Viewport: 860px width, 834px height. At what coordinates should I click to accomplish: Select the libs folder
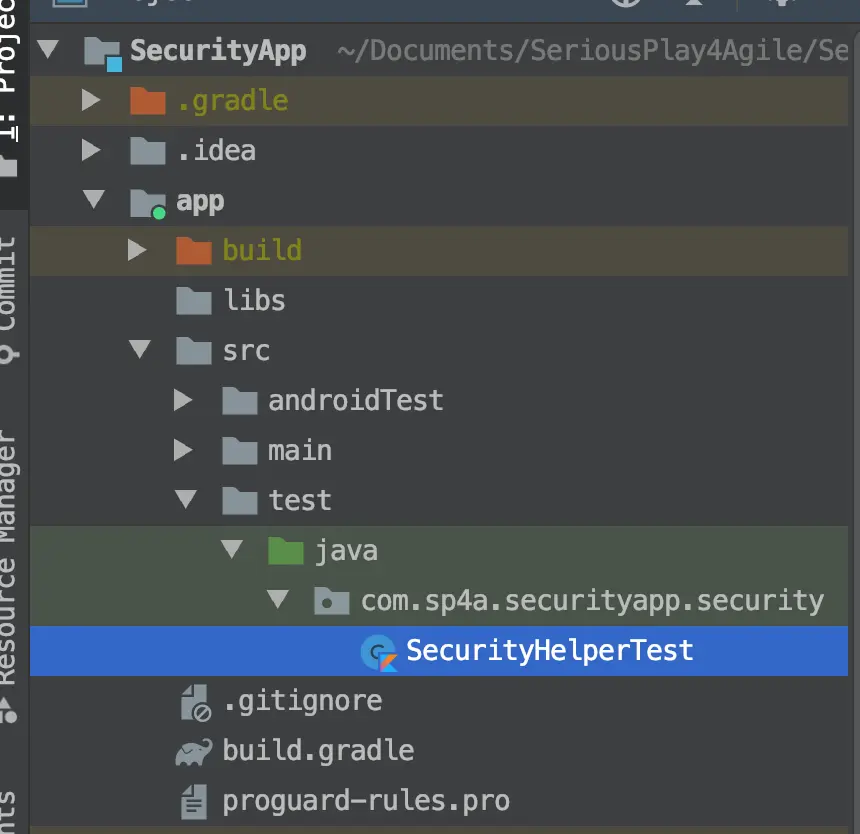click(x=254, y=301)
